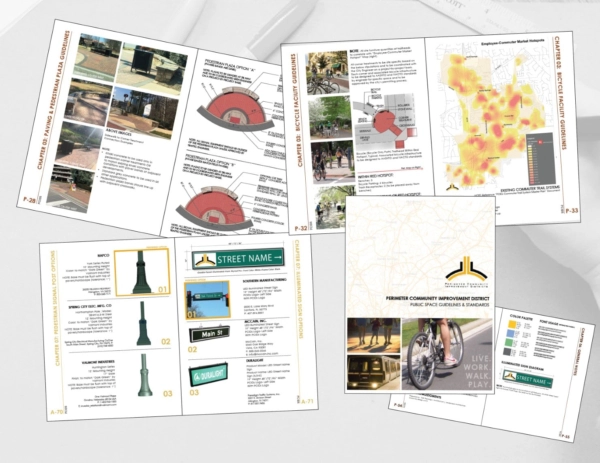Select the pedestrians walking photo on the cover
The width and height of the screenshot is (600, 463).
click(373, 335)
